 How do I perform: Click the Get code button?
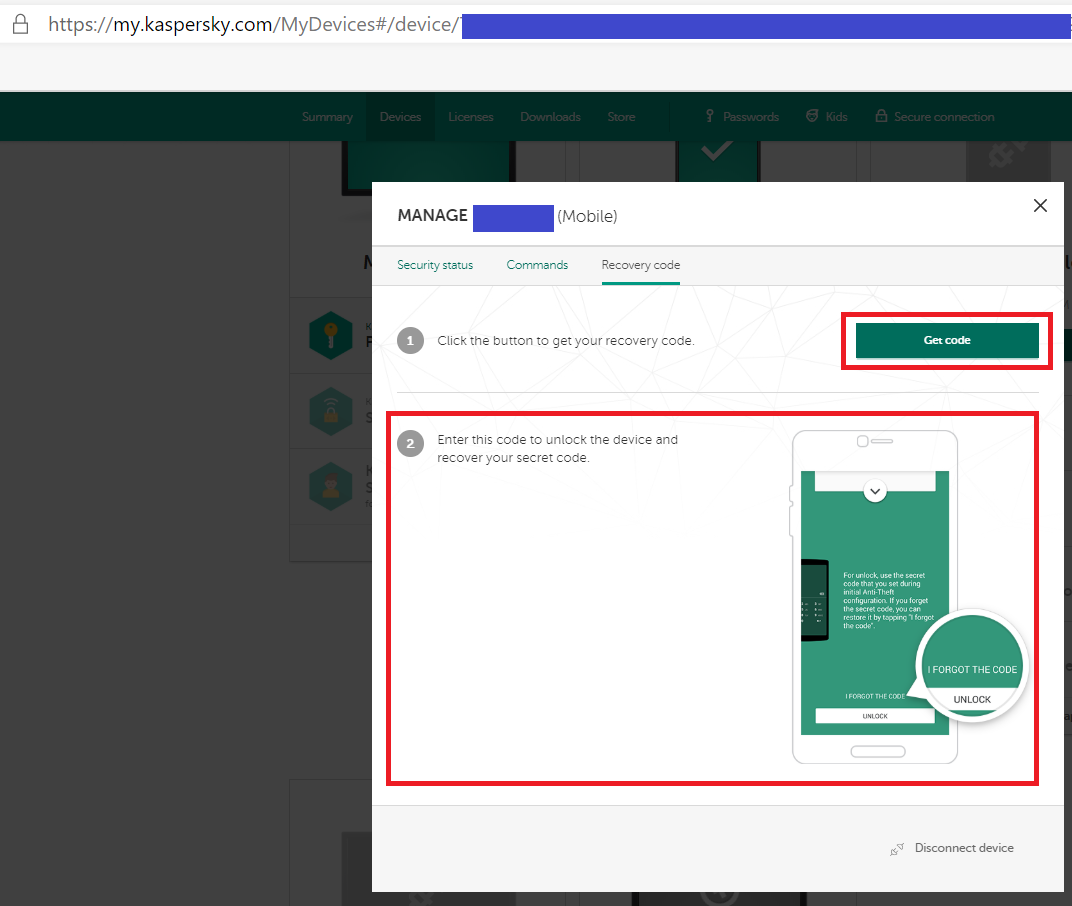point(947,341)
